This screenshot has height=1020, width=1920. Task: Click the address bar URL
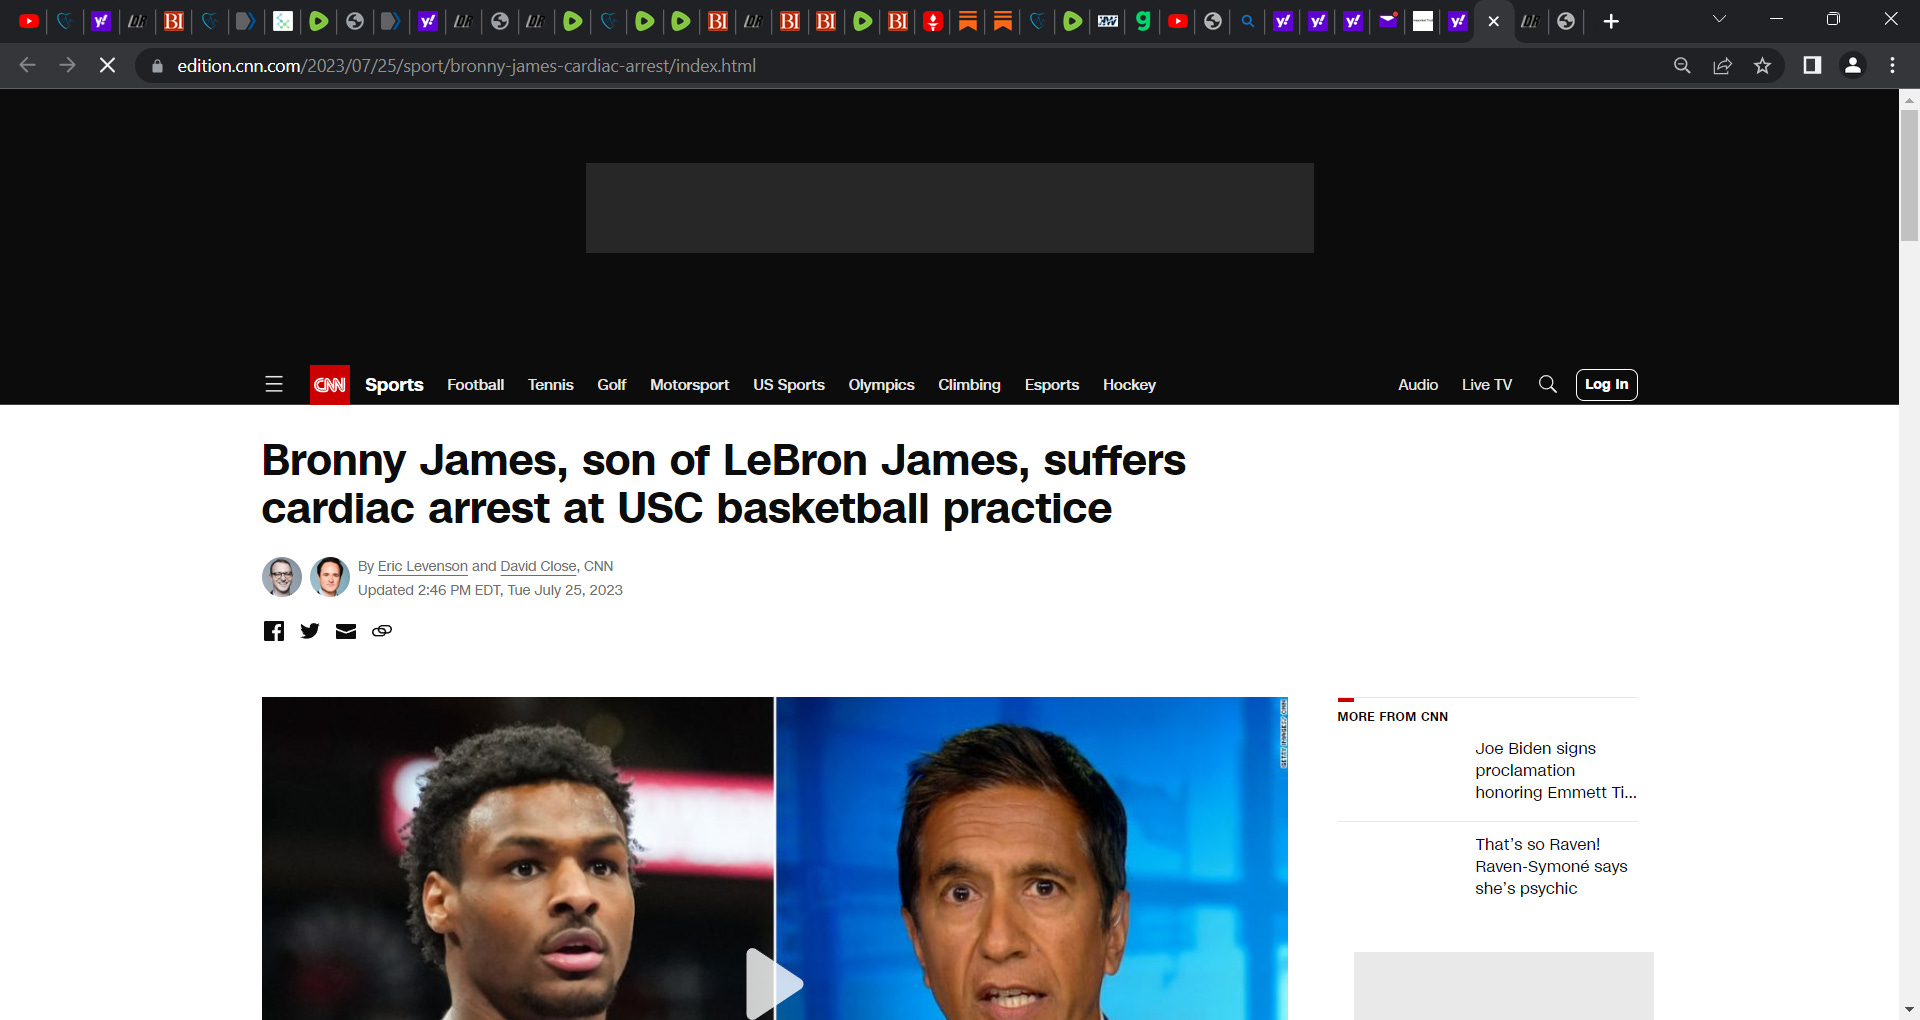coord(466,66)
